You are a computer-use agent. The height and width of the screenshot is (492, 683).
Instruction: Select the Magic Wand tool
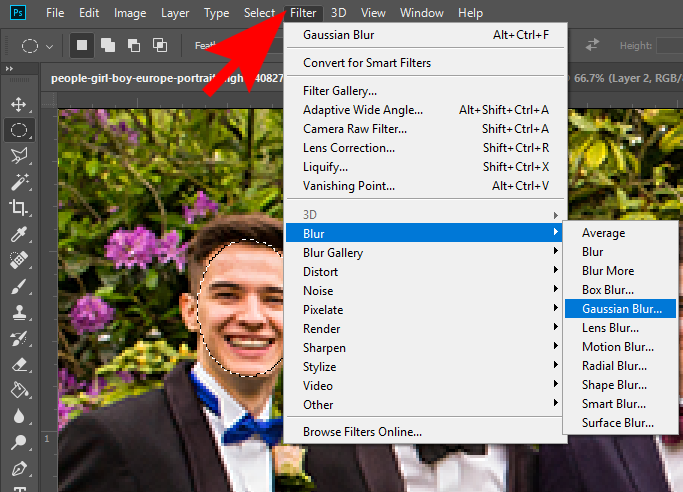(x=19, y=182)
